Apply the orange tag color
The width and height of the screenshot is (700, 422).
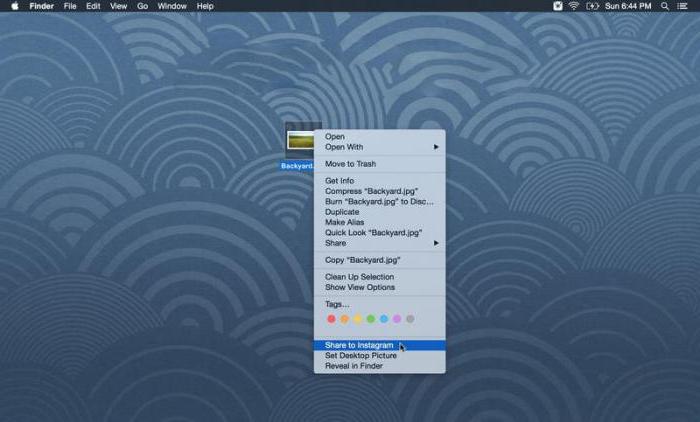(345, 319)
